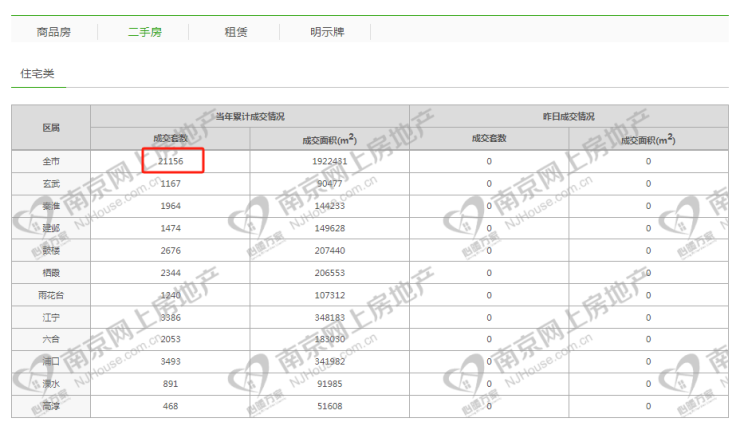This screenshot has height=430, width=740.
Task: Click the value 1167 for 玄武
Action: [x=170, y=184]
